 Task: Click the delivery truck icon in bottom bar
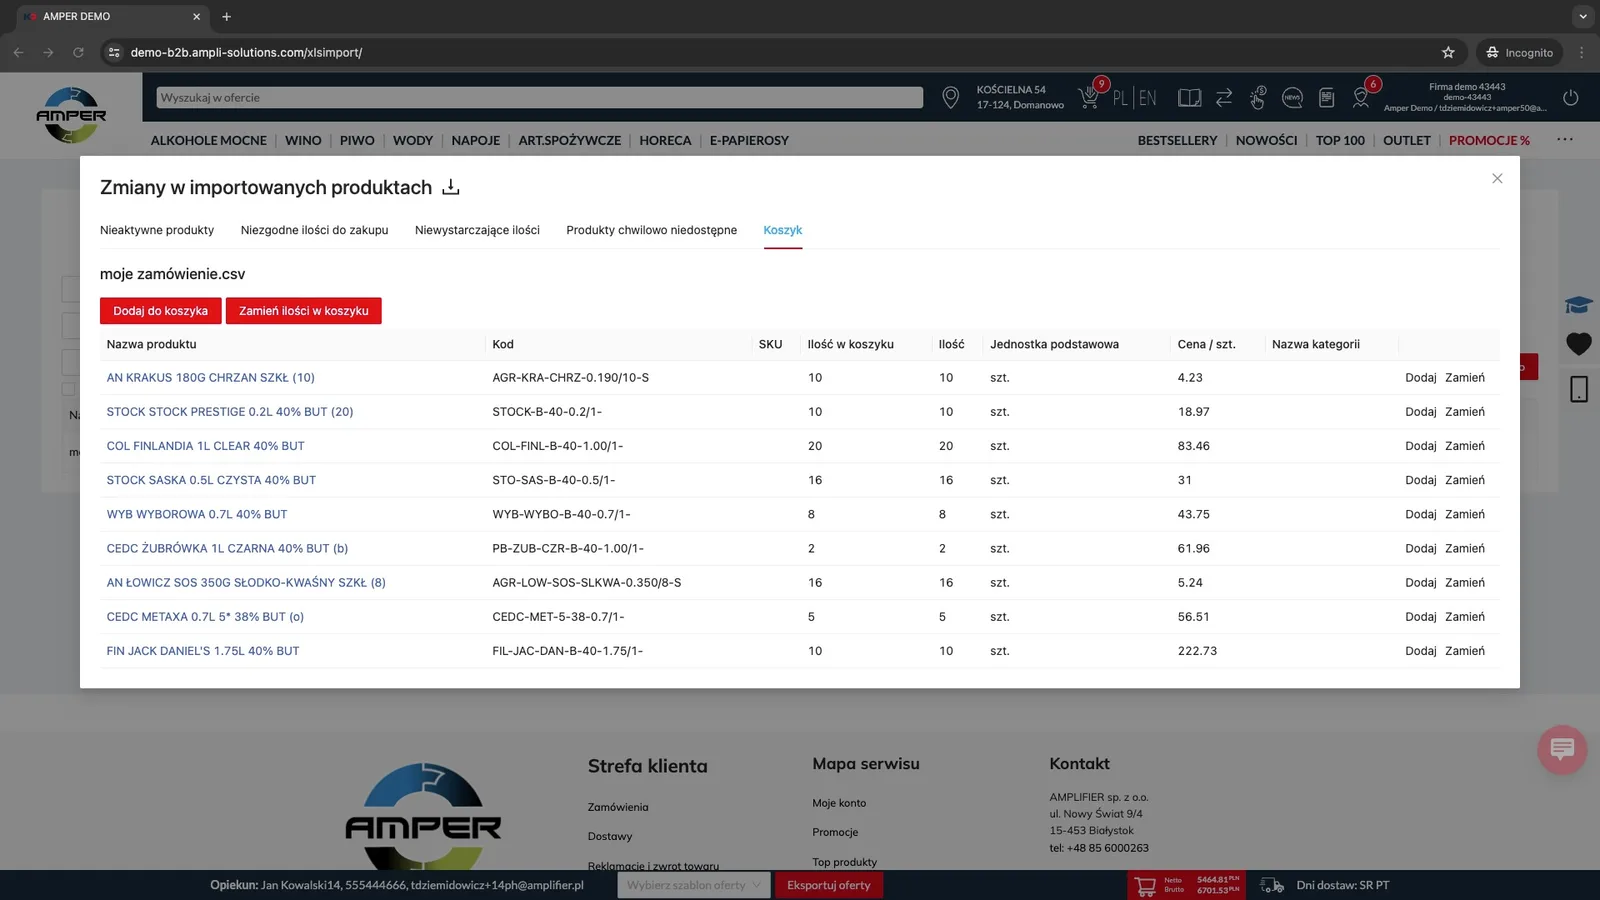[1271, 885]
